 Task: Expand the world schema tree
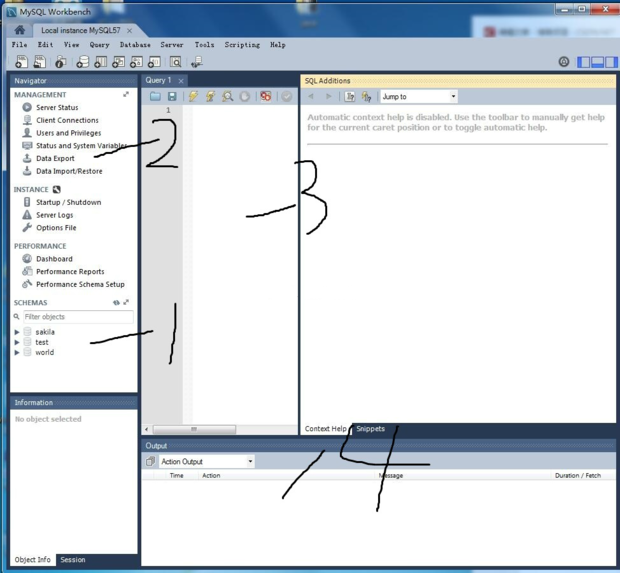[17, 352]
